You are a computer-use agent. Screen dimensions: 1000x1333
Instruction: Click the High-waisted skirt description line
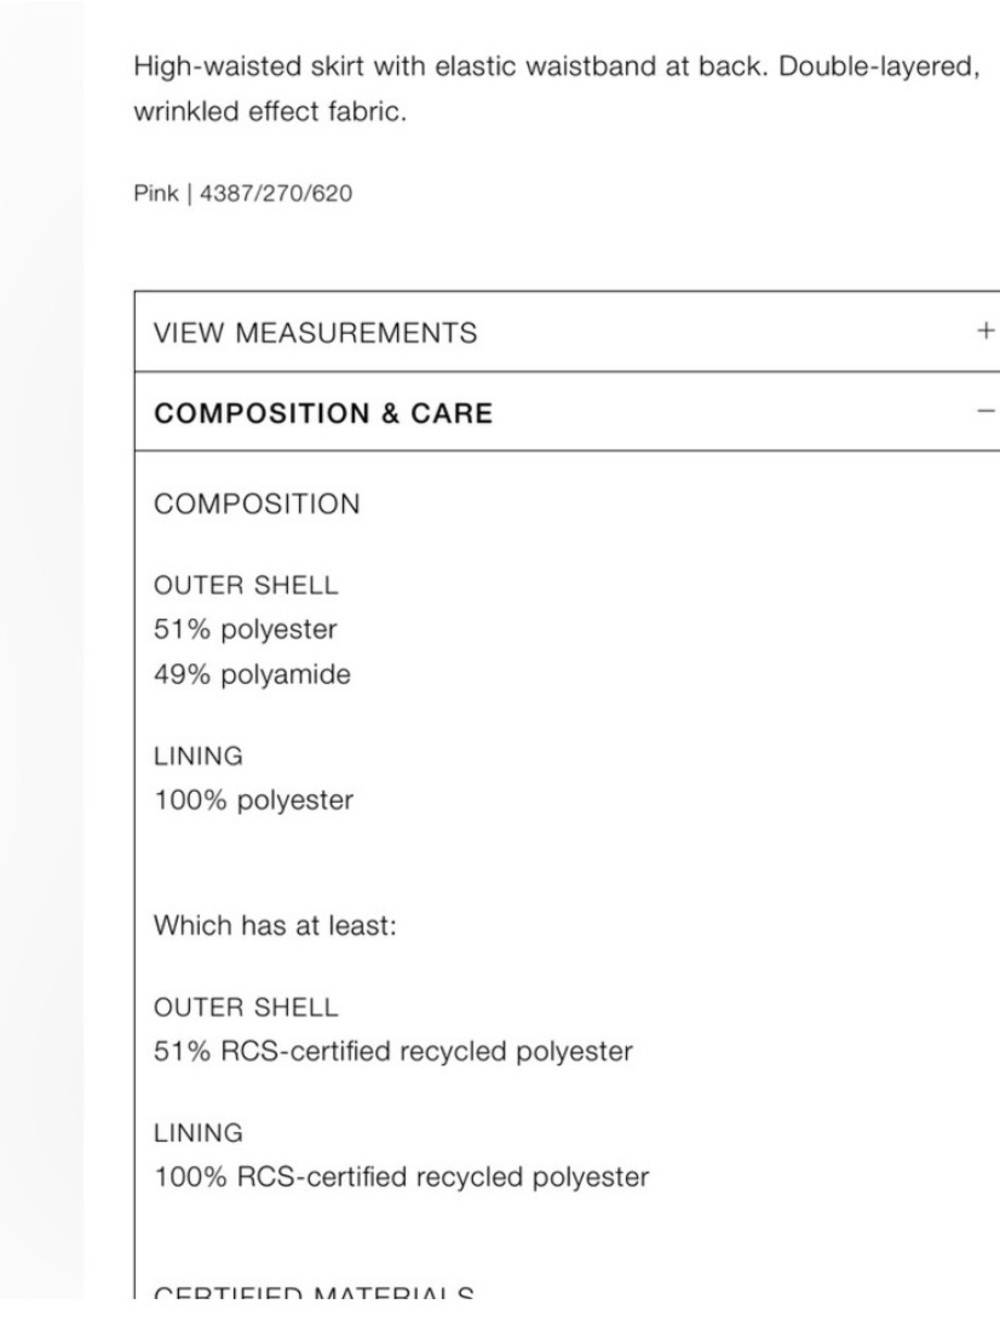[556, 67]
